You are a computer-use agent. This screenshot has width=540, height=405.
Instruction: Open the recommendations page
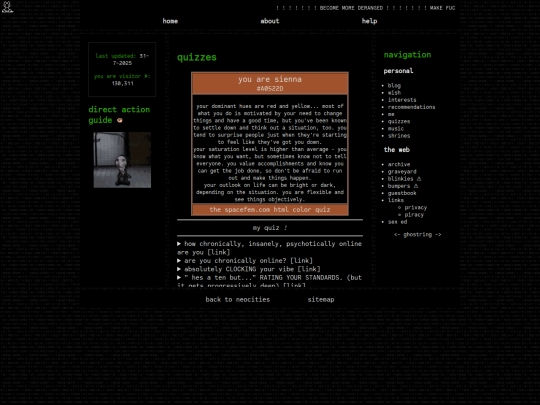point(411,107)
